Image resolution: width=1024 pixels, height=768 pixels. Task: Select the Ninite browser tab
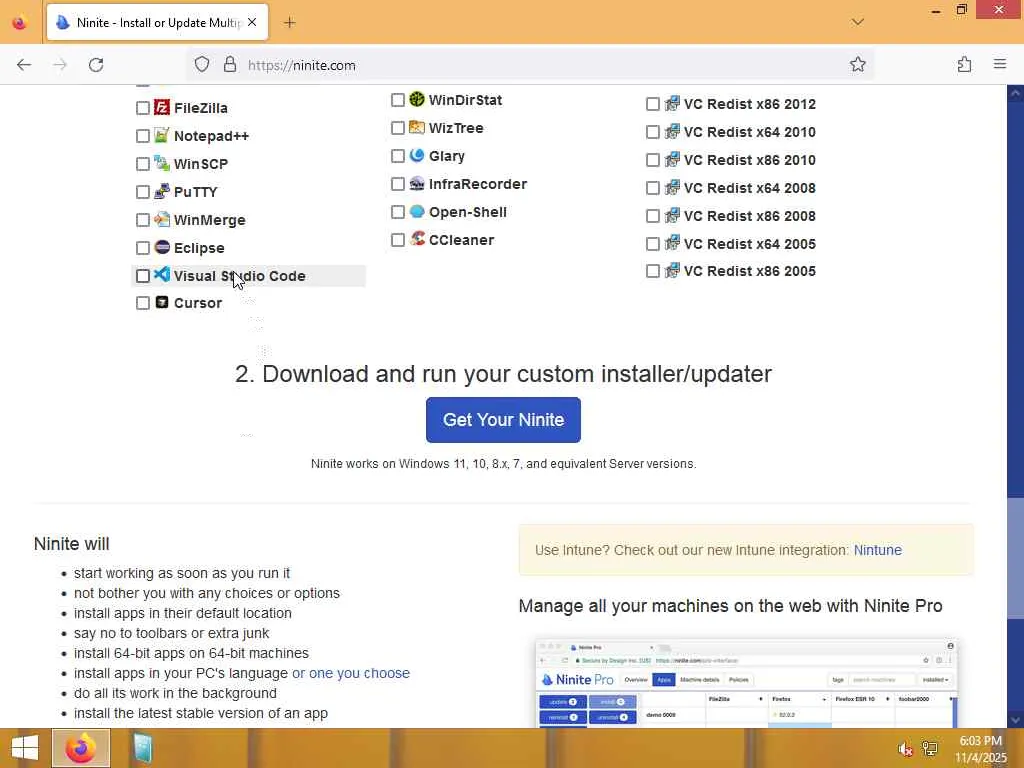pos(157,22)
